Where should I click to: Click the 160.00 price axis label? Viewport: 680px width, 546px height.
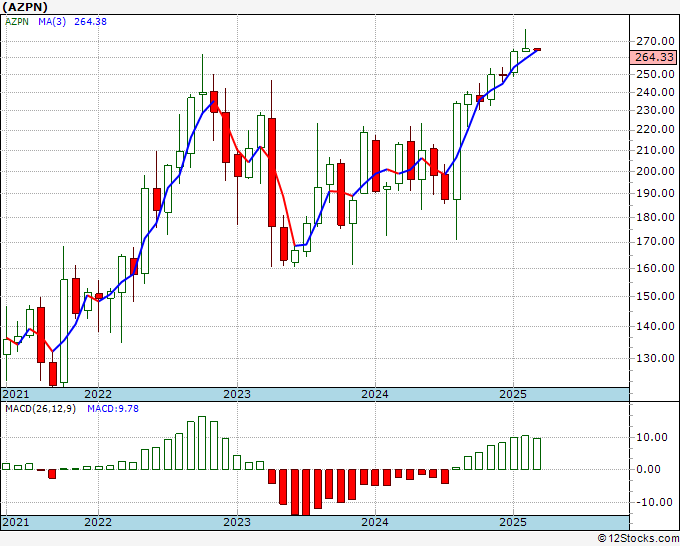pos(655,268)
